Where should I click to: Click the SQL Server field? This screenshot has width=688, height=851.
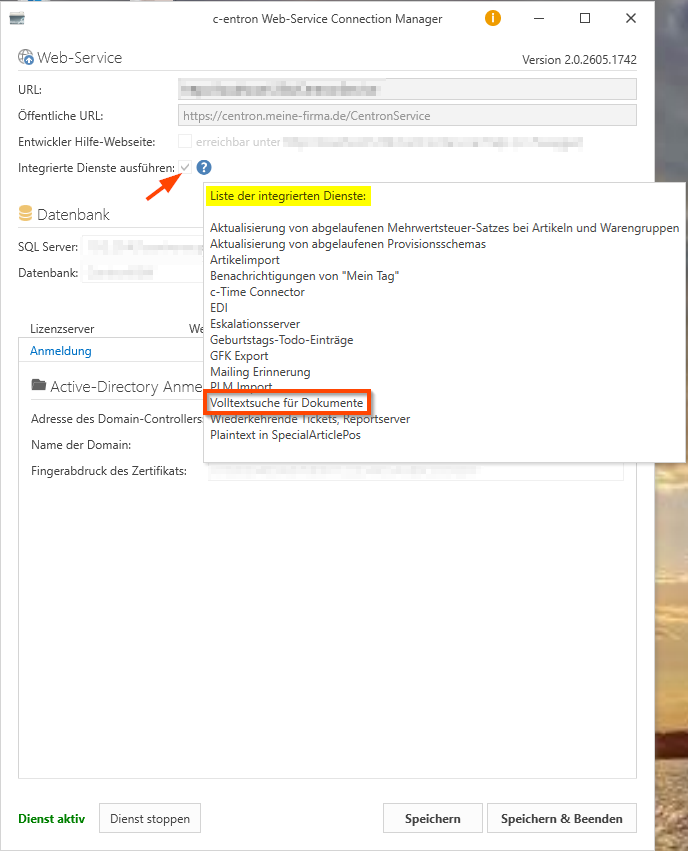click(143, 247)
